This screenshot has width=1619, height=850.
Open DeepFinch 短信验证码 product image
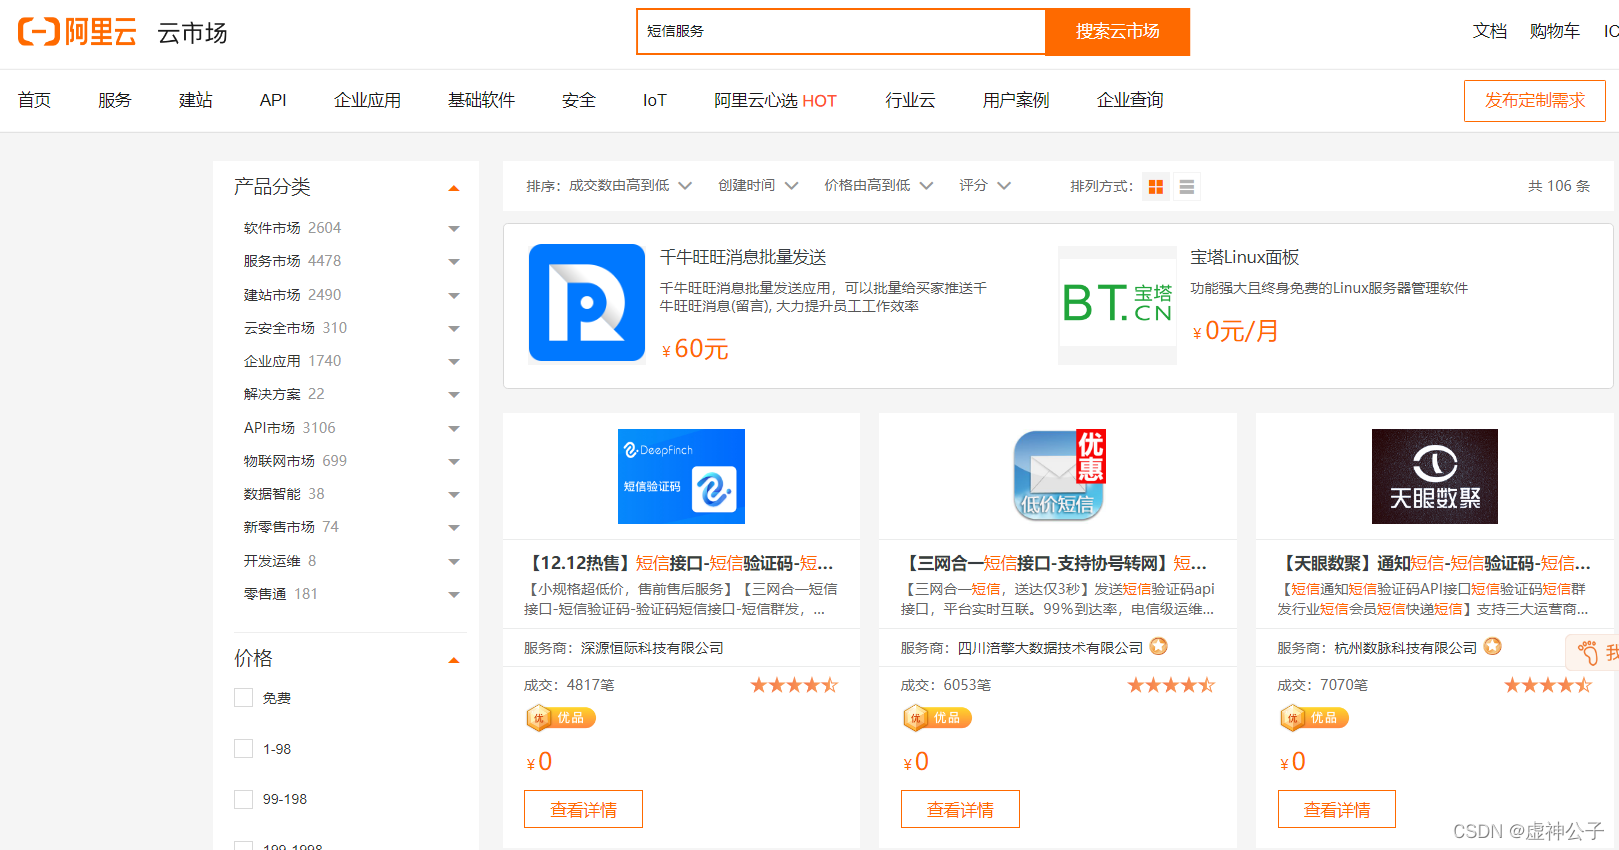(x=681, y=476)
